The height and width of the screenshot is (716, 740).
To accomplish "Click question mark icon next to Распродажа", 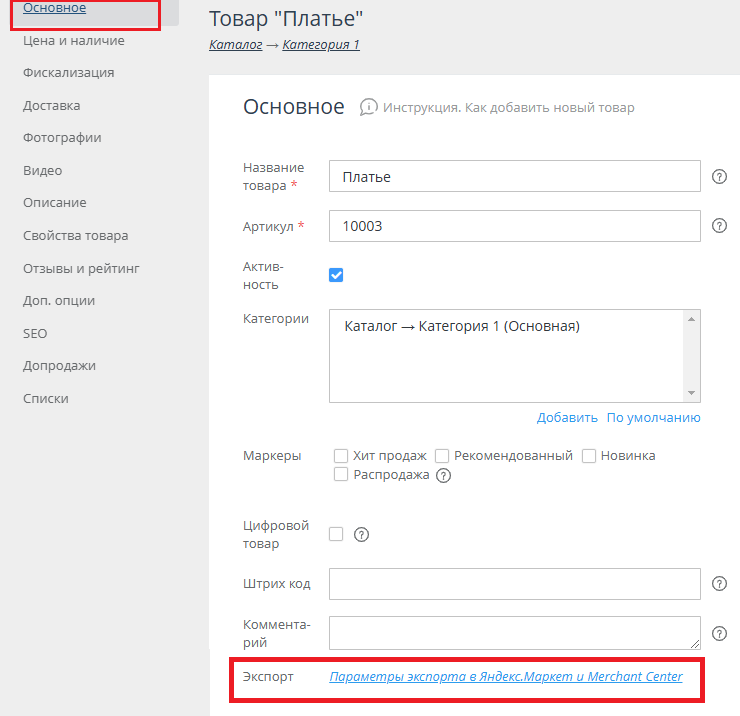I will 444,476.
